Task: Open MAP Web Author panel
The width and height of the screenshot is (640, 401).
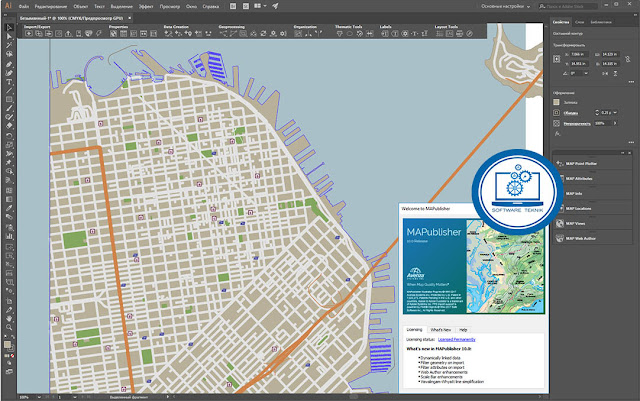Action: tap(592, 238)
